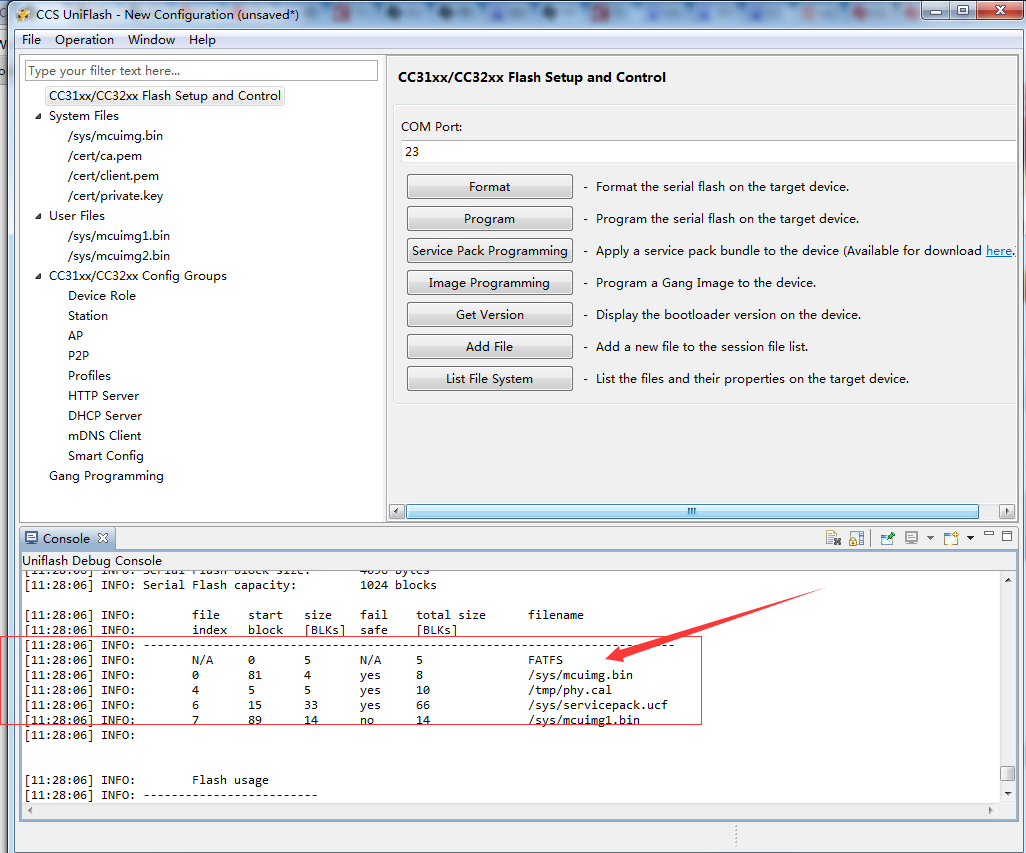
Task: Click the setup panel horizontal scrollbar thumb
Action: pos(692,511)
